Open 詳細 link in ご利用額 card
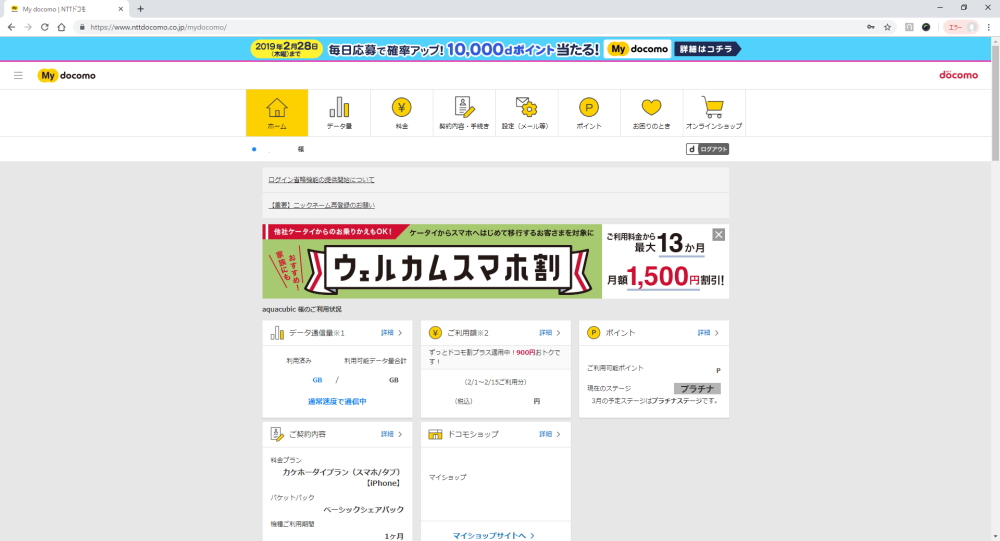The height and width of the screenshot is (541, 1000). pos(550,333)
